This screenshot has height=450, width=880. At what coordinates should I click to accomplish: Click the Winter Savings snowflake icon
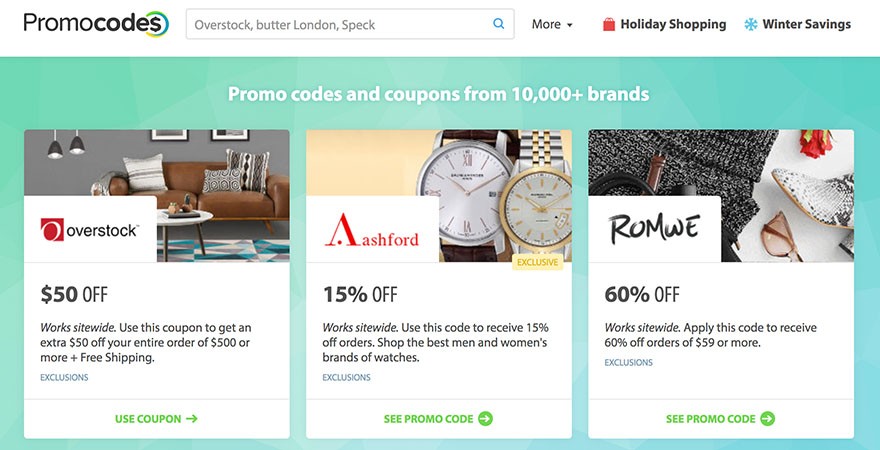pyautogui.click(x=751, y=24)
